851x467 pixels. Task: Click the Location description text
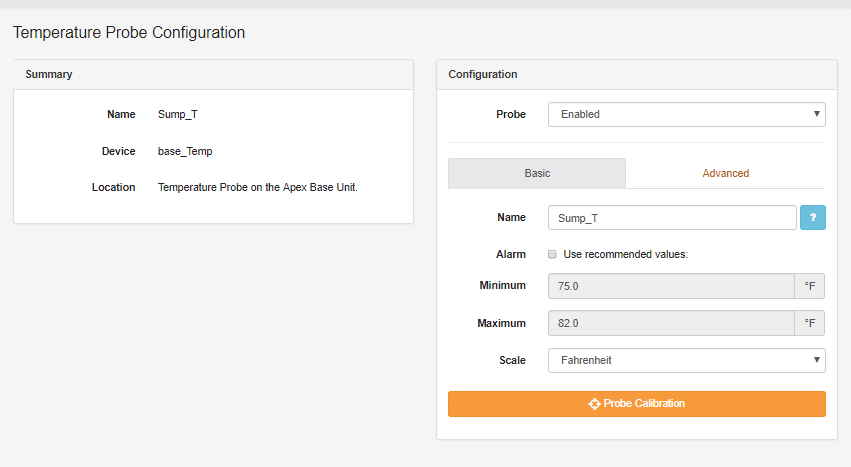point(258,187)
